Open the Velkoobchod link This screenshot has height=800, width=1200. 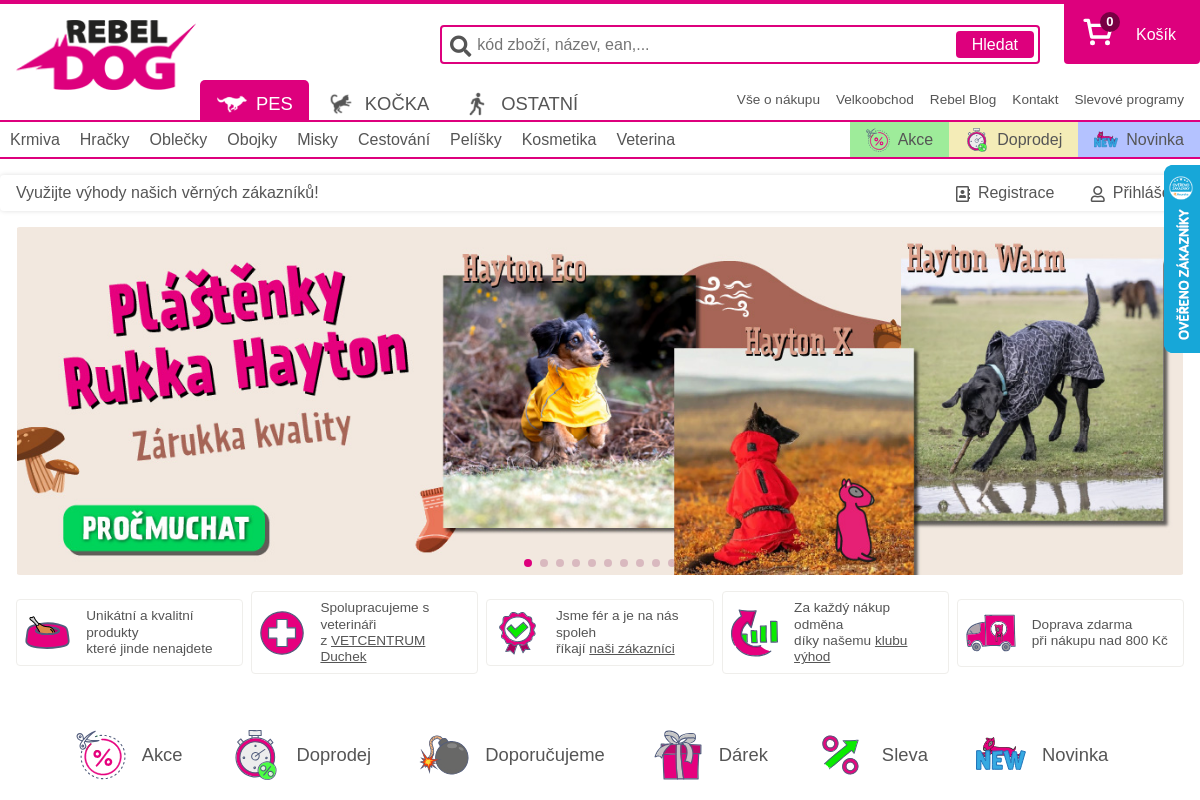(875, 100)
